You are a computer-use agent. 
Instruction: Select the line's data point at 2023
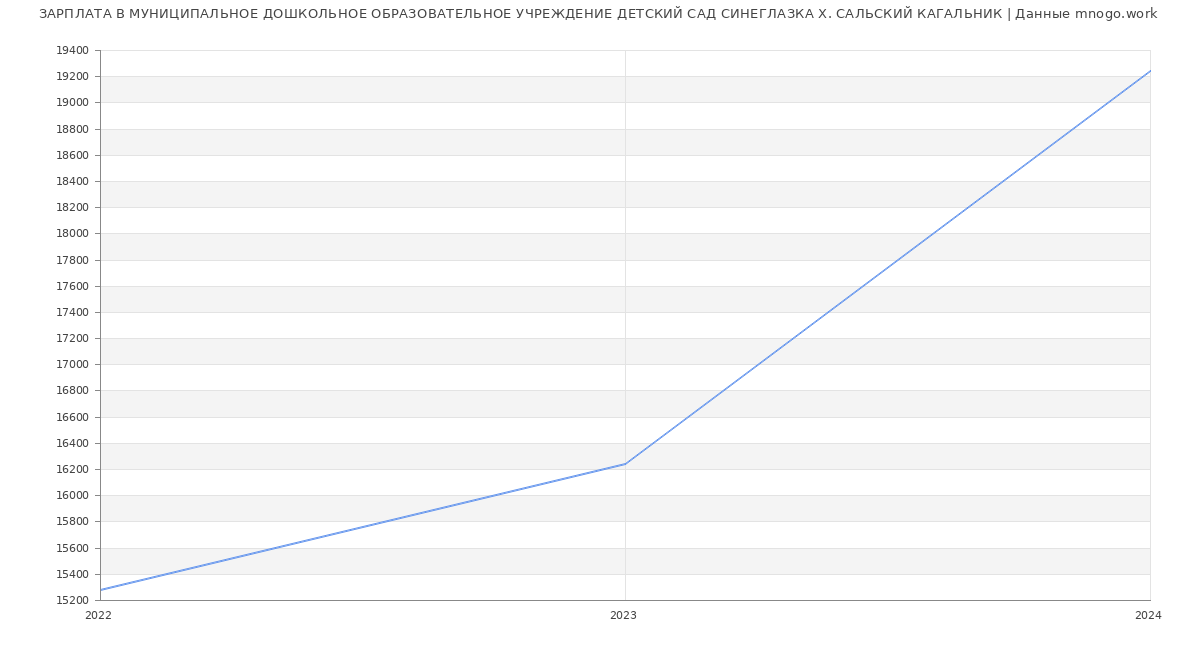pos(625,464)
